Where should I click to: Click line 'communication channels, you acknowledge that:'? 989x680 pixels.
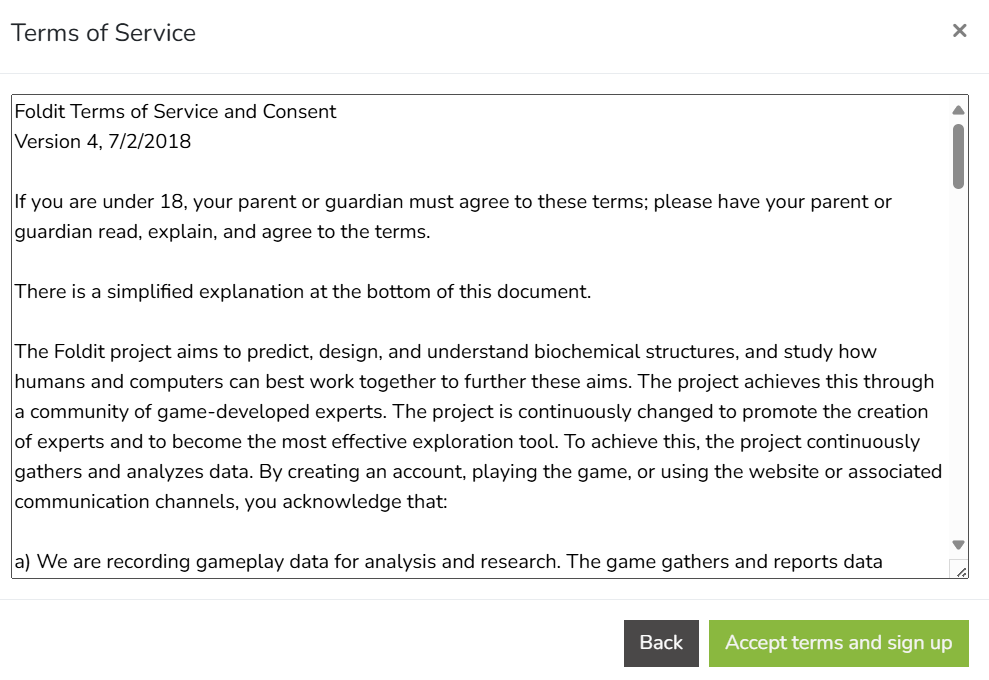tap(230, 502)
